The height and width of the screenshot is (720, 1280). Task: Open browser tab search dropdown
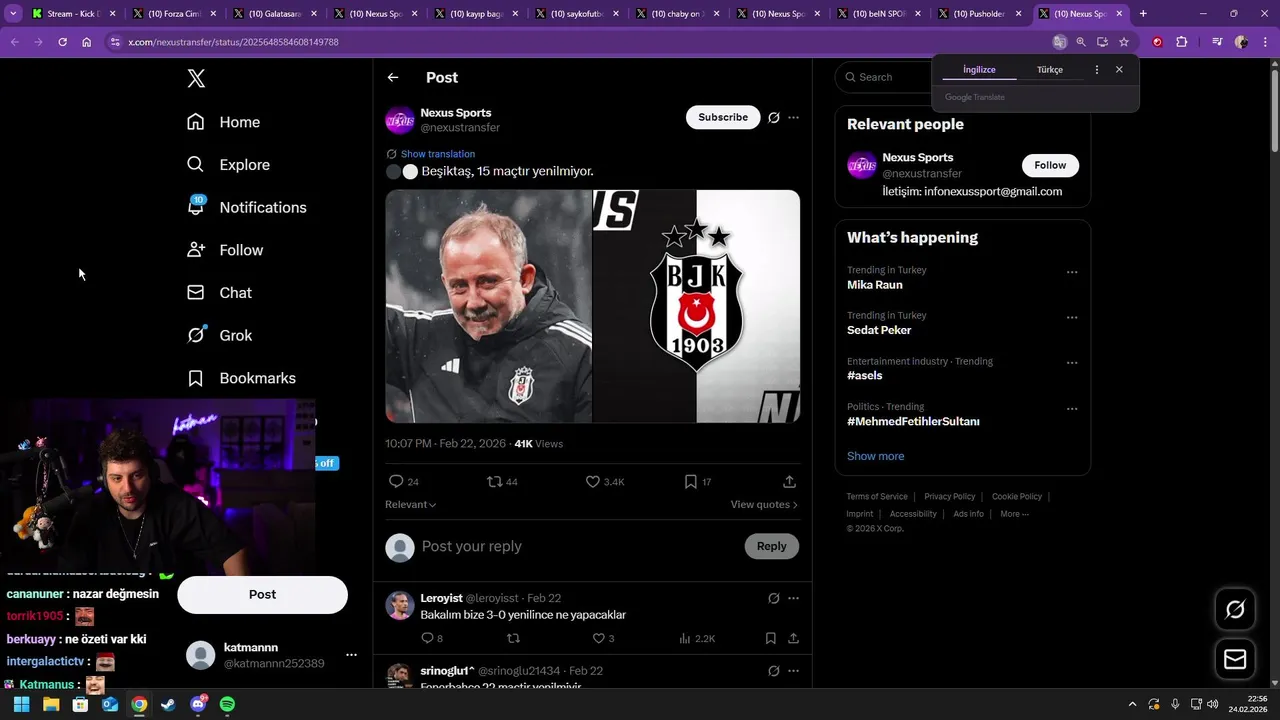click(13, 14)
